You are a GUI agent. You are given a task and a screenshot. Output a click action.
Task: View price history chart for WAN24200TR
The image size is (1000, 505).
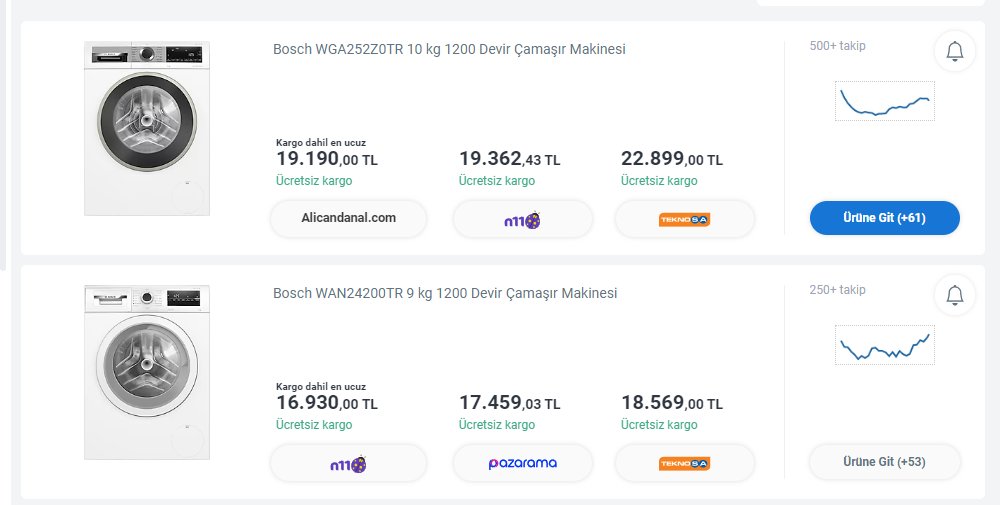coord(885,345)
